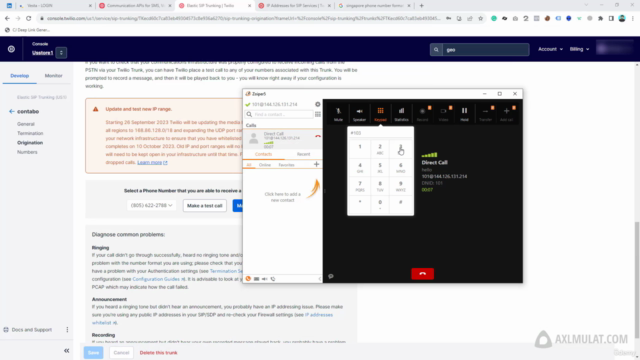Dial star key on keypad

(360, 204)
